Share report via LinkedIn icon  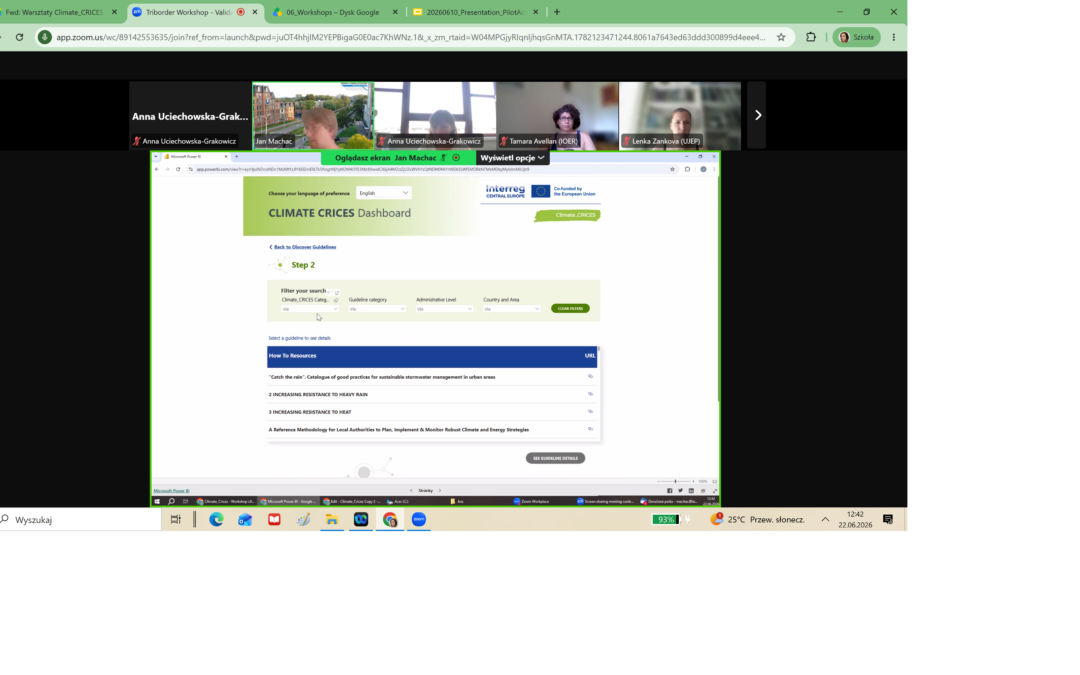(692, 490)
